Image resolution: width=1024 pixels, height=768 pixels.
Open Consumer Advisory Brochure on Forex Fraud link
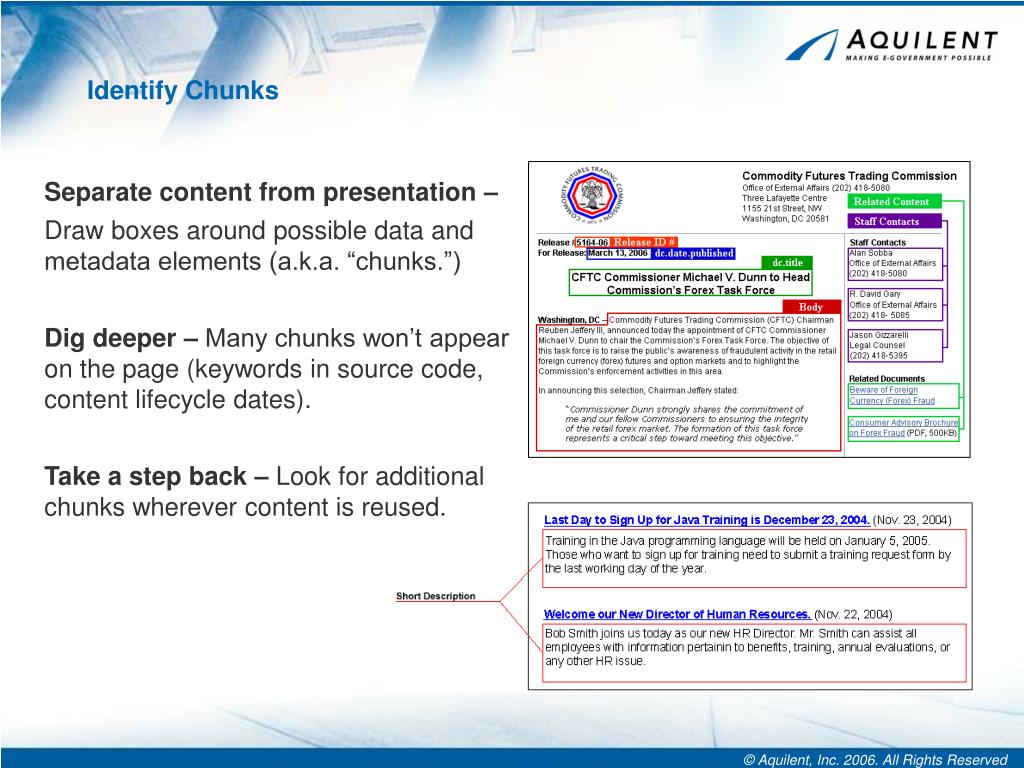click(903, 428)
